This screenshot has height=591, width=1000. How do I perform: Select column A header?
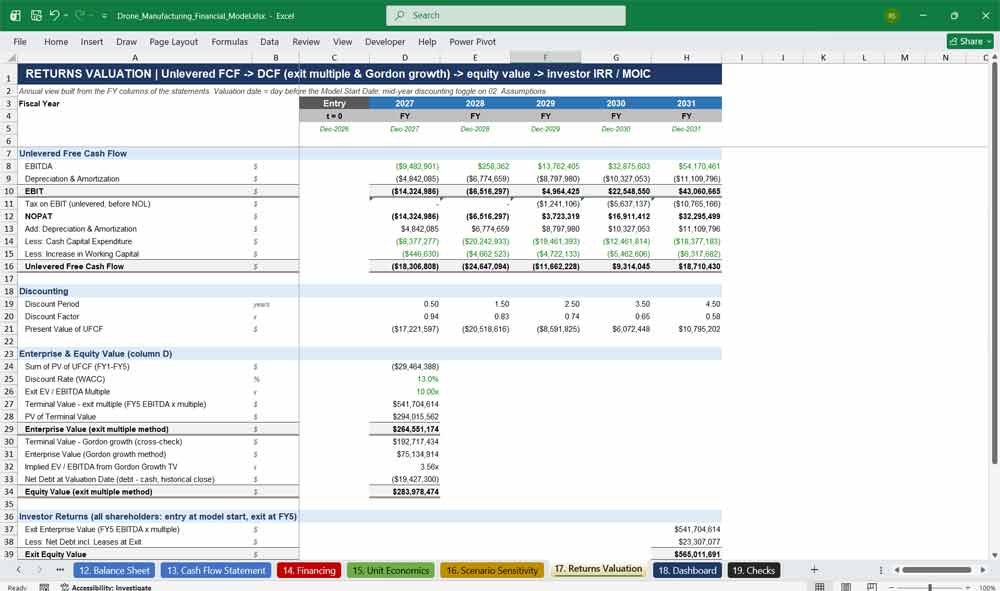click(x=135, y=57)
